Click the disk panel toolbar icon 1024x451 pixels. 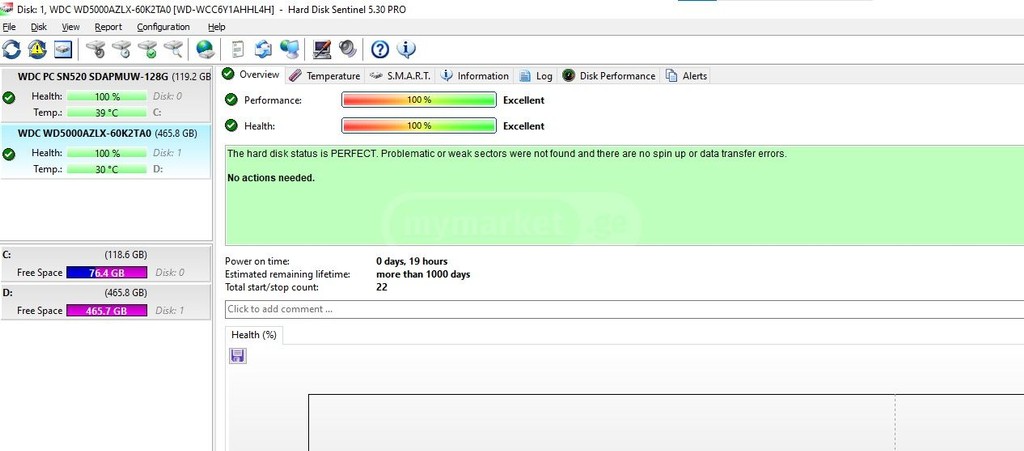pos(63,49)
